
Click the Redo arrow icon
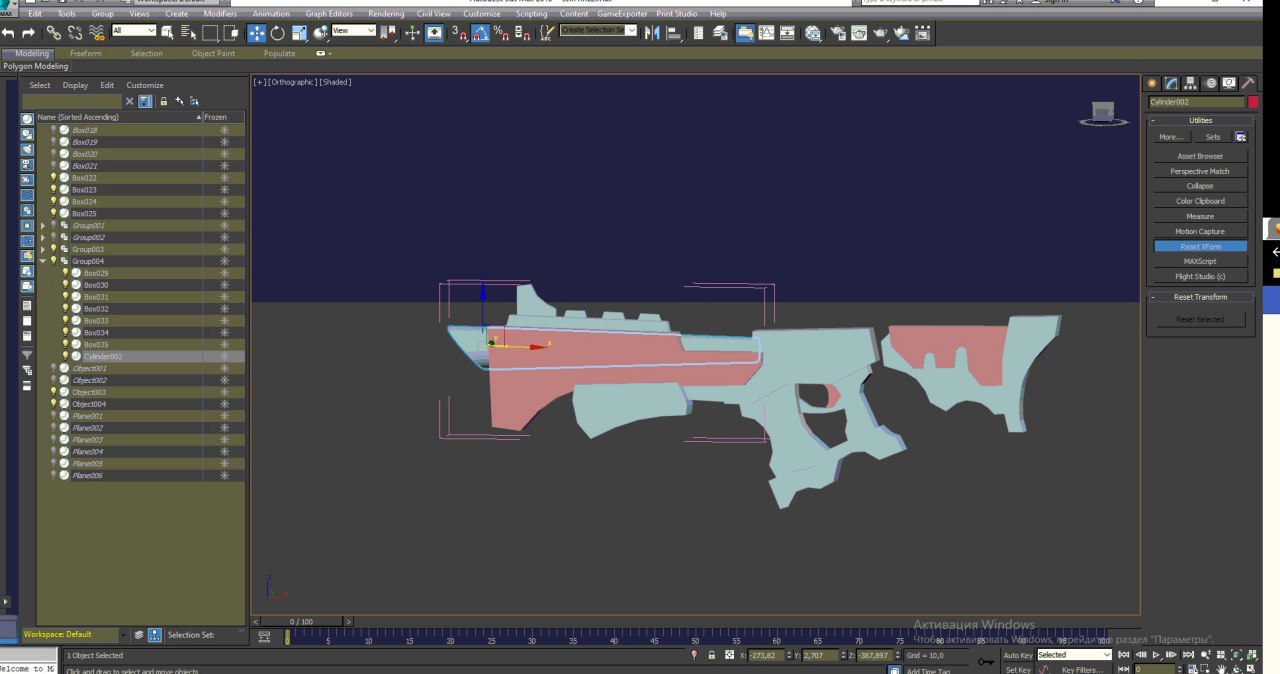[28, 33]
